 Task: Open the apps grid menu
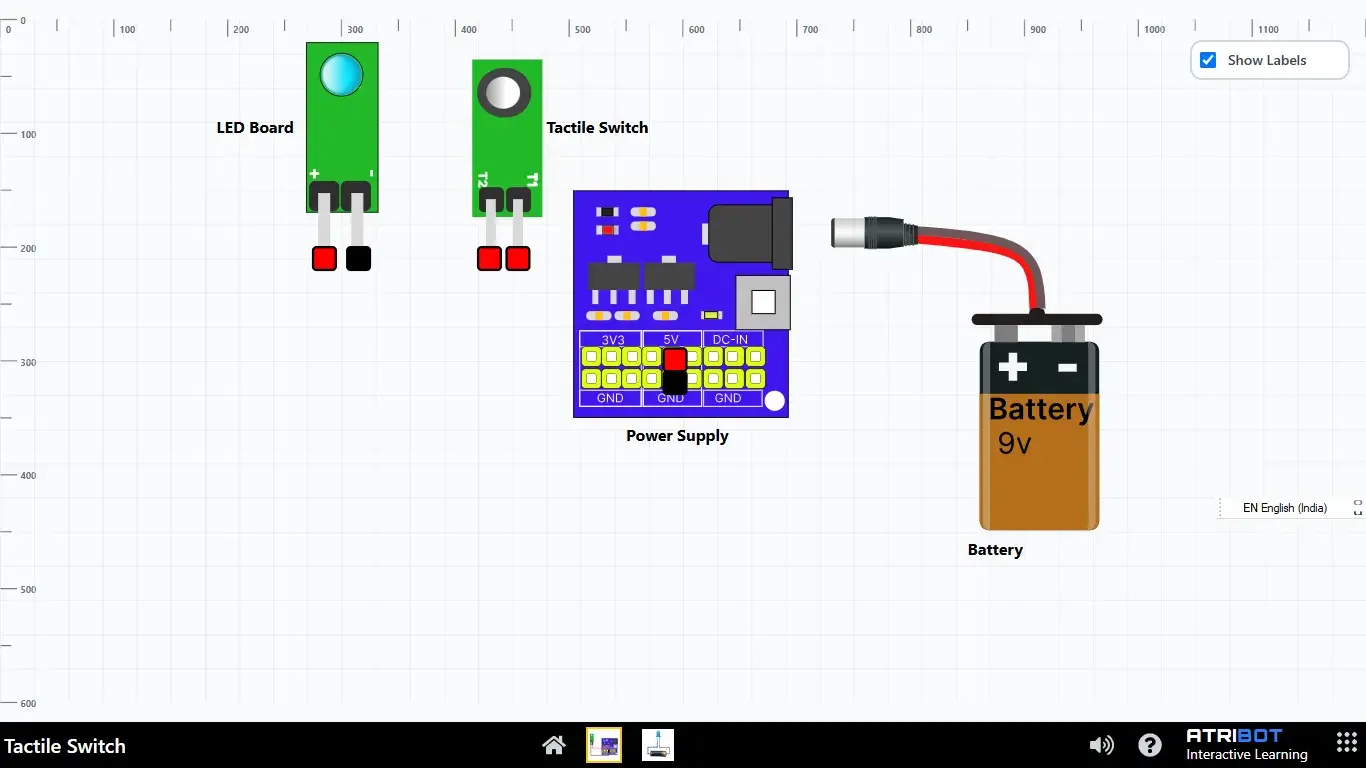click(x=1347, y=743)
